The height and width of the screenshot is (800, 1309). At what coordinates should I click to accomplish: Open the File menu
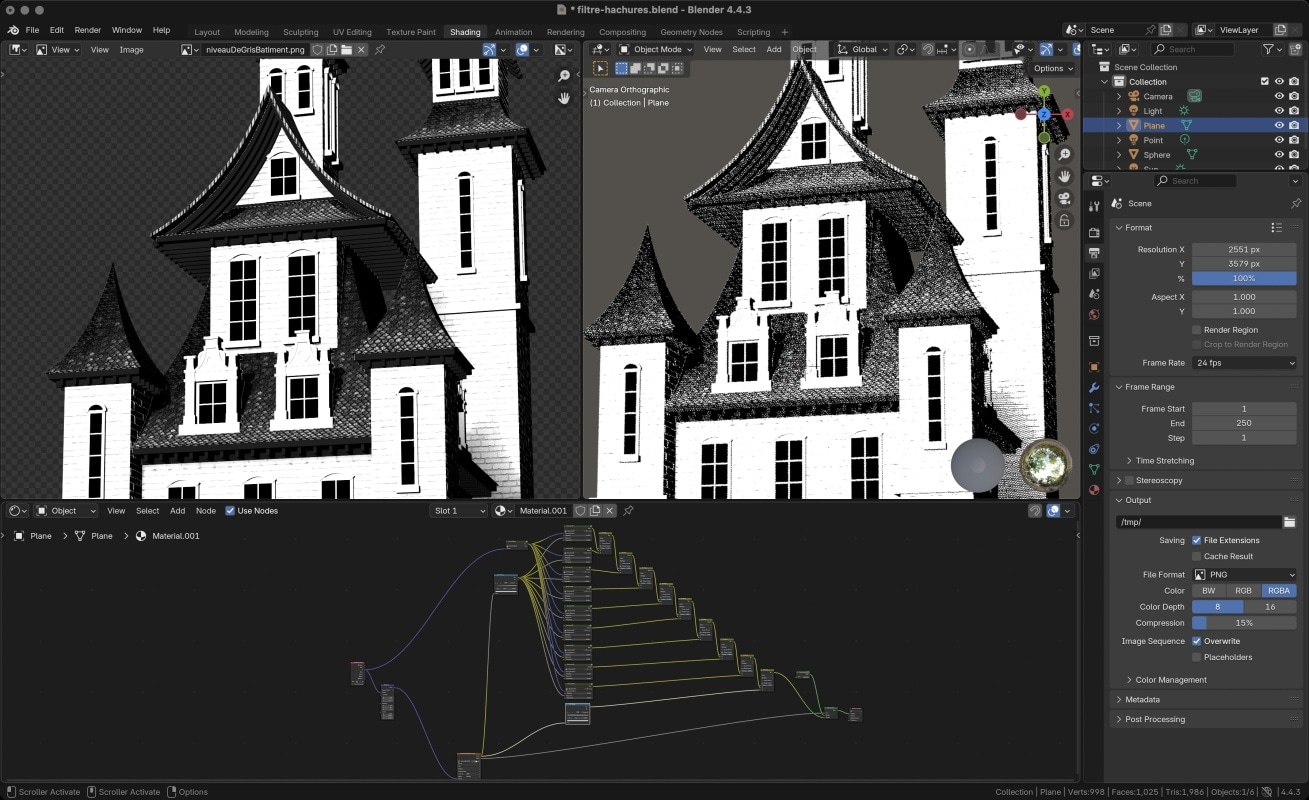[33, 31]
